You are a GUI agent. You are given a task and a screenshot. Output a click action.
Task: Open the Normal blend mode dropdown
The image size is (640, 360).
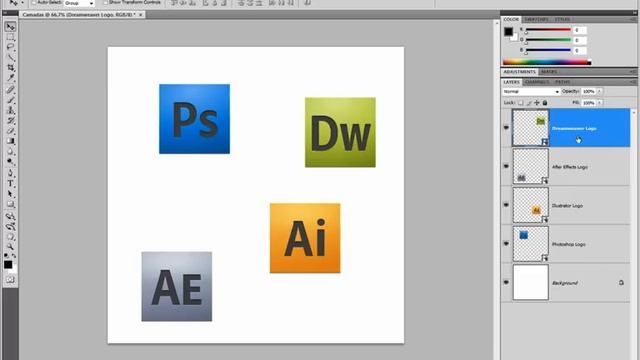click(x=531, y=92)
